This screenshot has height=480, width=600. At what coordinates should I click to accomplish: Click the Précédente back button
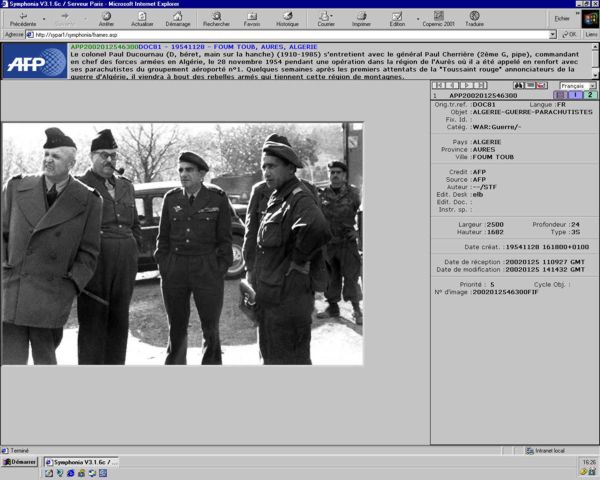[x=22, y=18]
